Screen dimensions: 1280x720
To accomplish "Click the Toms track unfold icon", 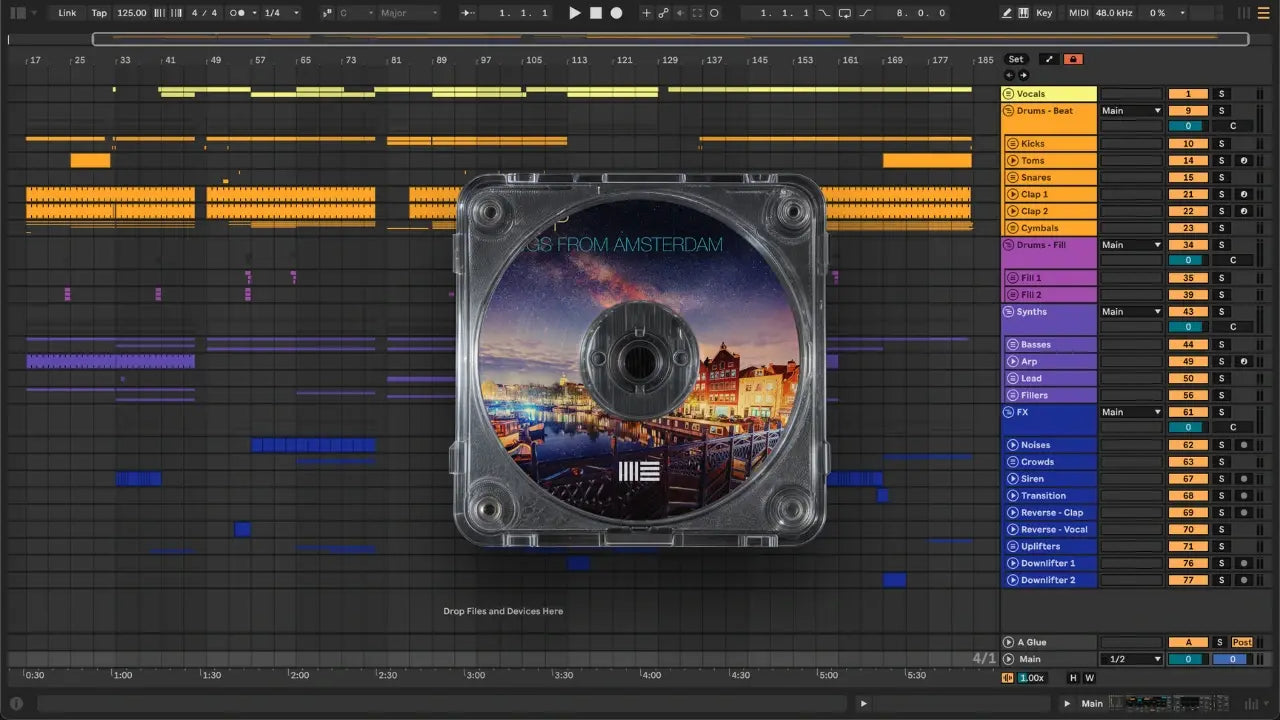I will pyautogui.click(x=1012, y=161).
